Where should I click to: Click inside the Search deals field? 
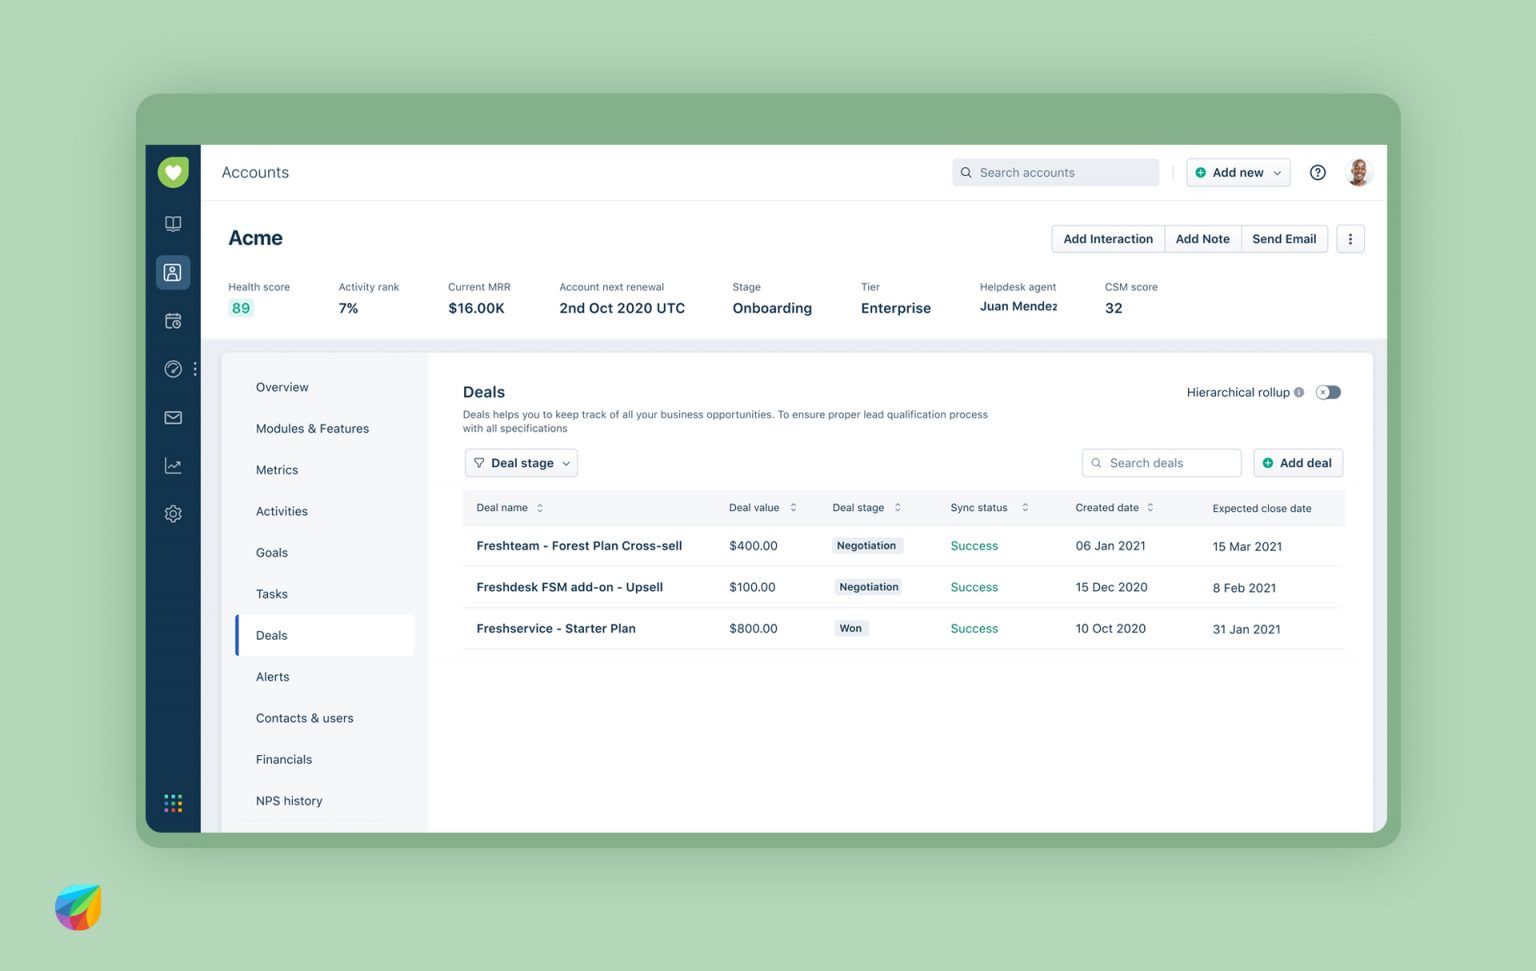[1161, 462]
